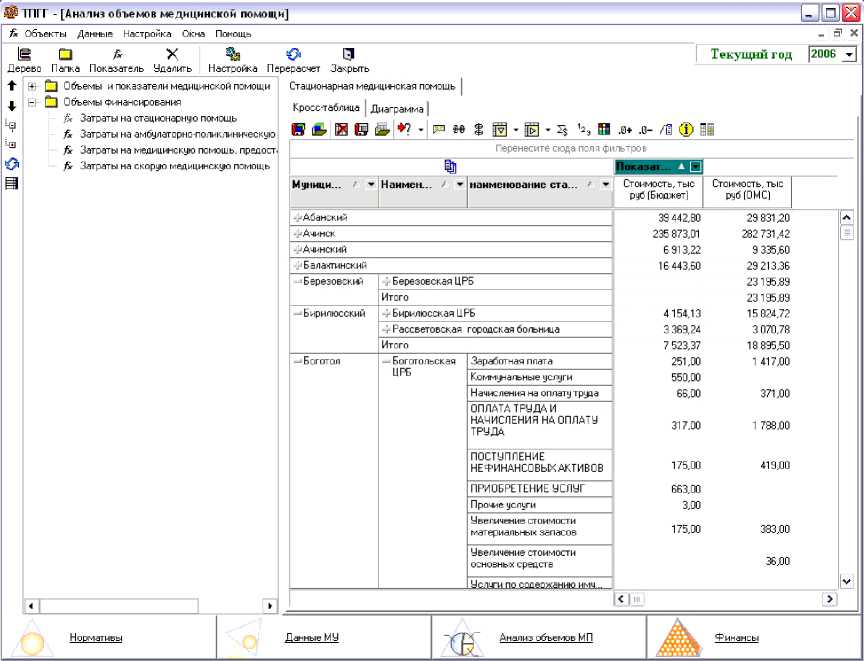Switch to the Диаграмма tab
Screen dimensions: 864x661
[398, 108]
